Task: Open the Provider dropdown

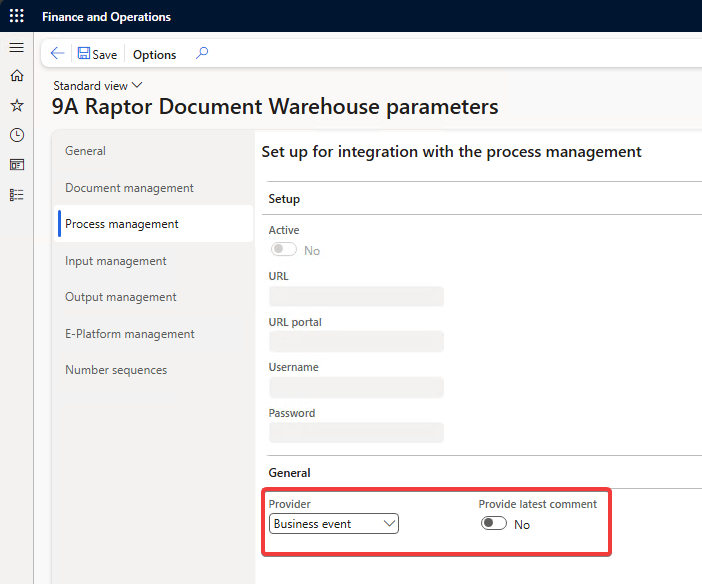Action: (x=334, y=524)
